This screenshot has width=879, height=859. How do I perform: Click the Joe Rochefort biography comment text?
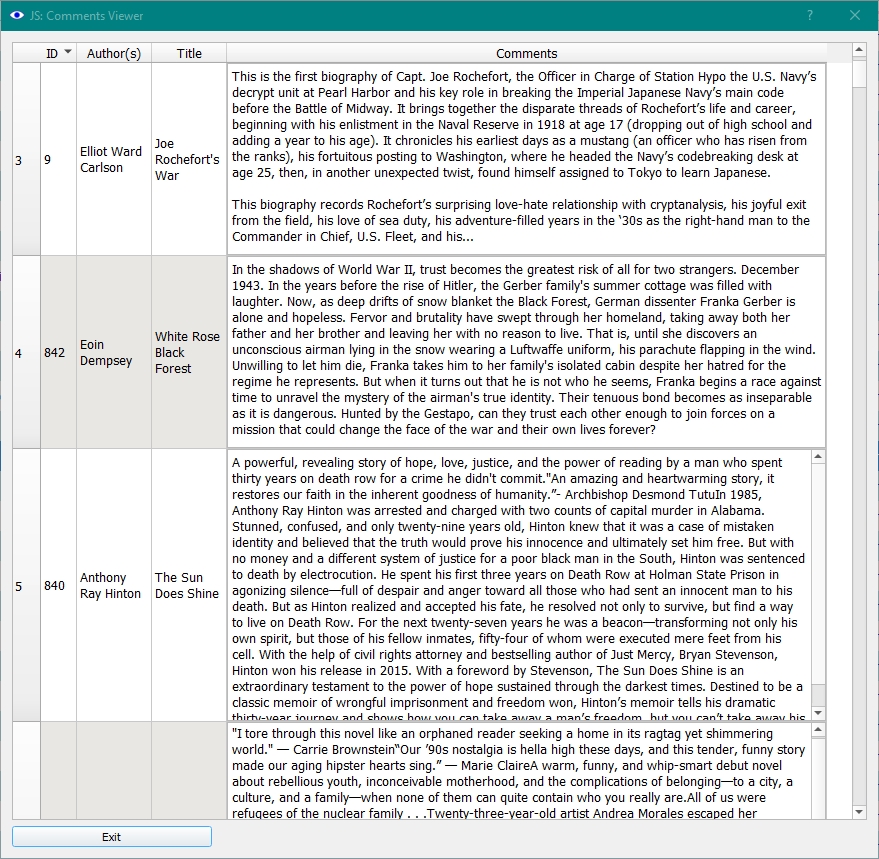(x=526, y=159)
